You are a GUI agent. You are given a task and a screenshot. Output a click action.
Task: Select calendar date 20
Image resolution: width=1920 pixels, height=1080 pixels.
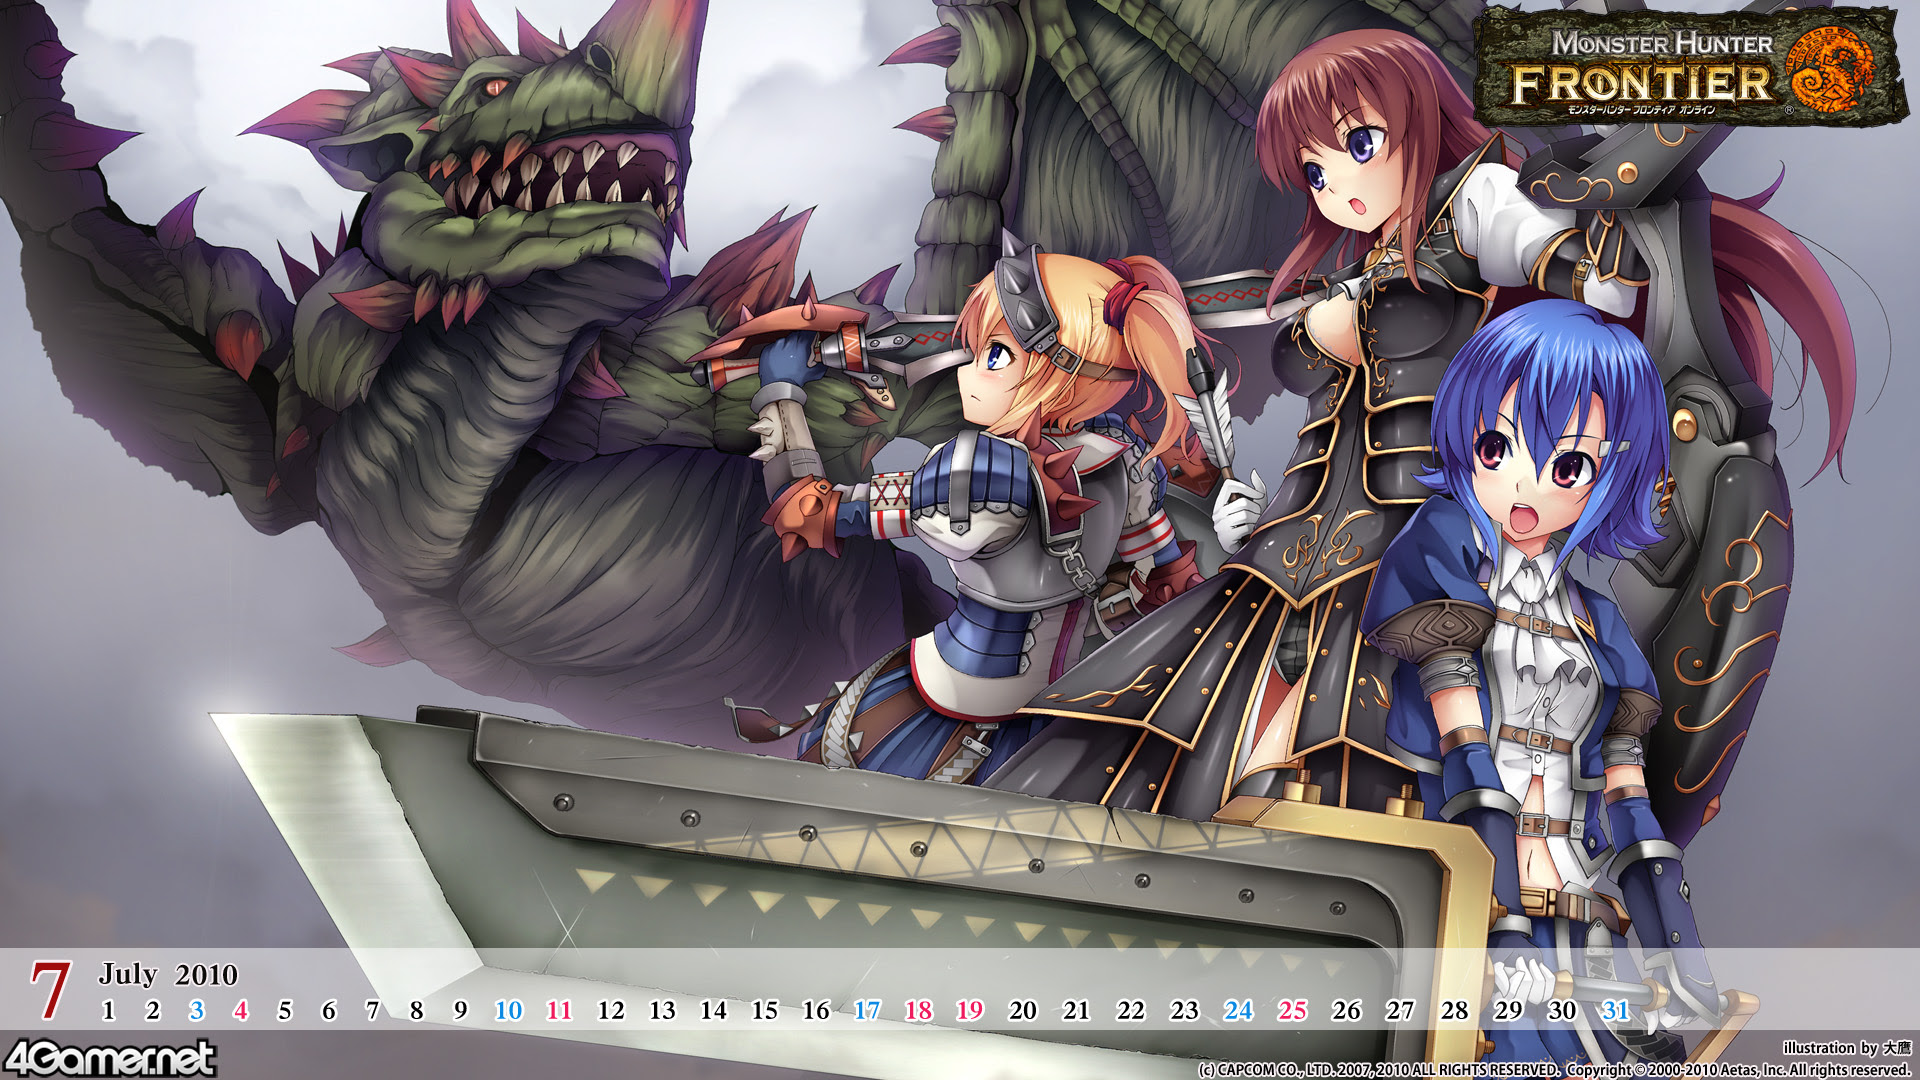(x=1022, y=1010)
